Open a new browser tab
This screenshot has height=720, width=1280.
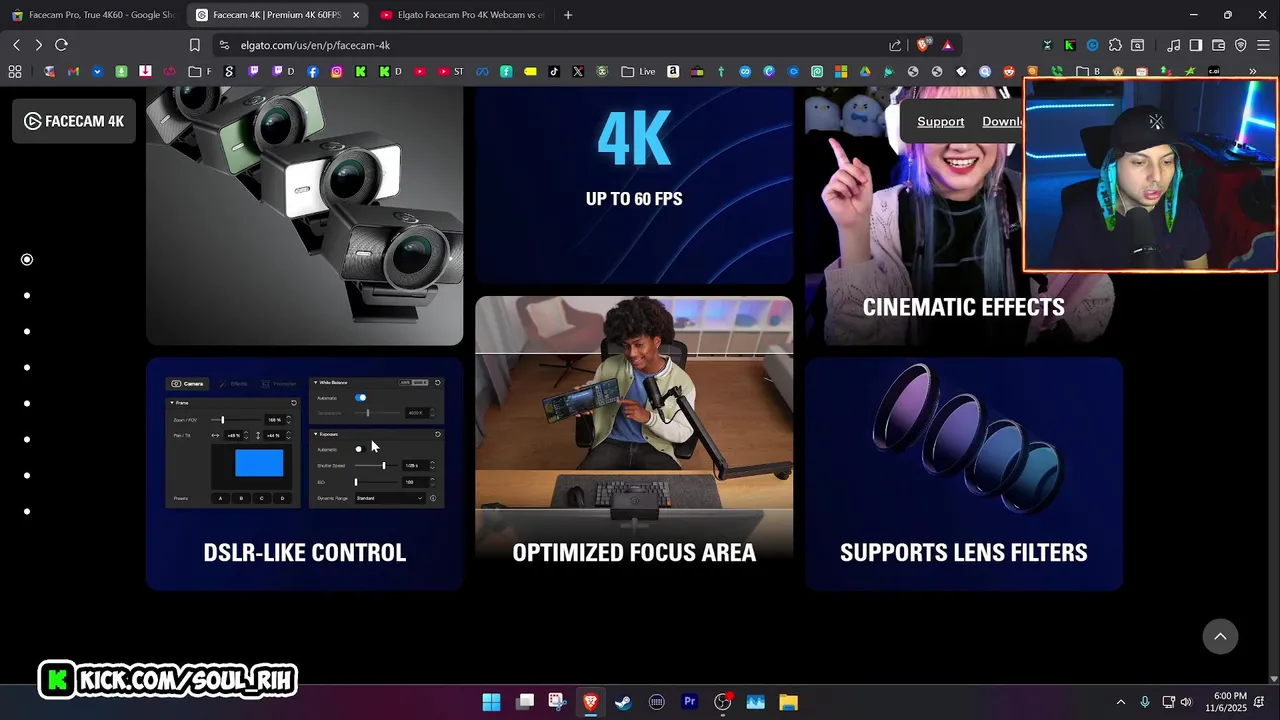pos(568,15)
